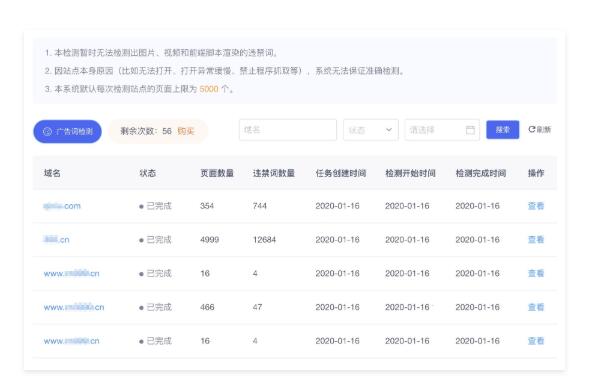Click the calendar icon in date field
This screenshot has width=594, height=385.
point(470,130)
